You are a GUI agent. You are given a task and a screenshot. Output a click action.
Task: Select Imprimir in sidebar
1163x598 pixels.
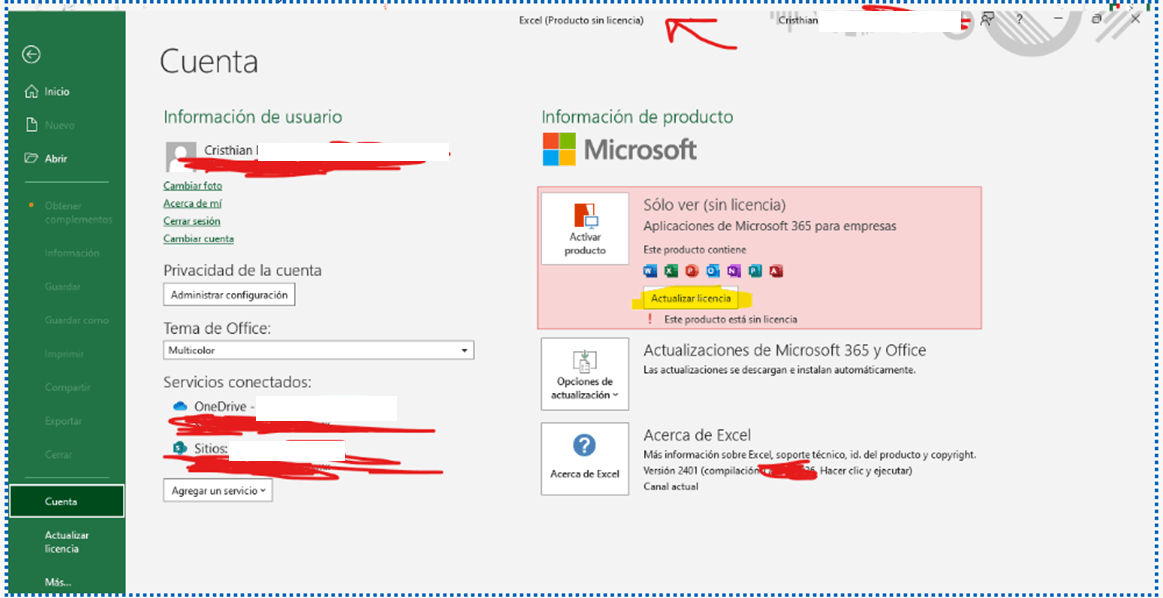(x=64, y=354)
